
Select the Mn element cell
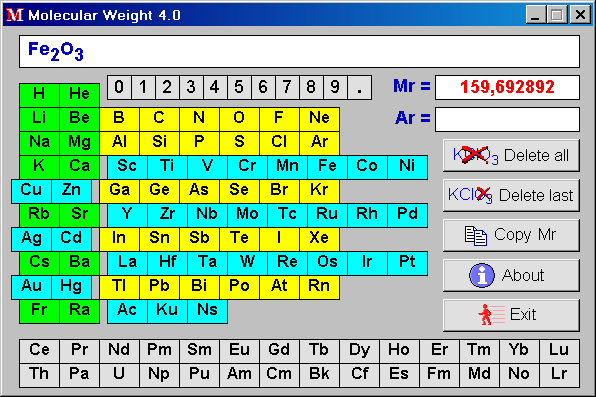tap(287, 167)
